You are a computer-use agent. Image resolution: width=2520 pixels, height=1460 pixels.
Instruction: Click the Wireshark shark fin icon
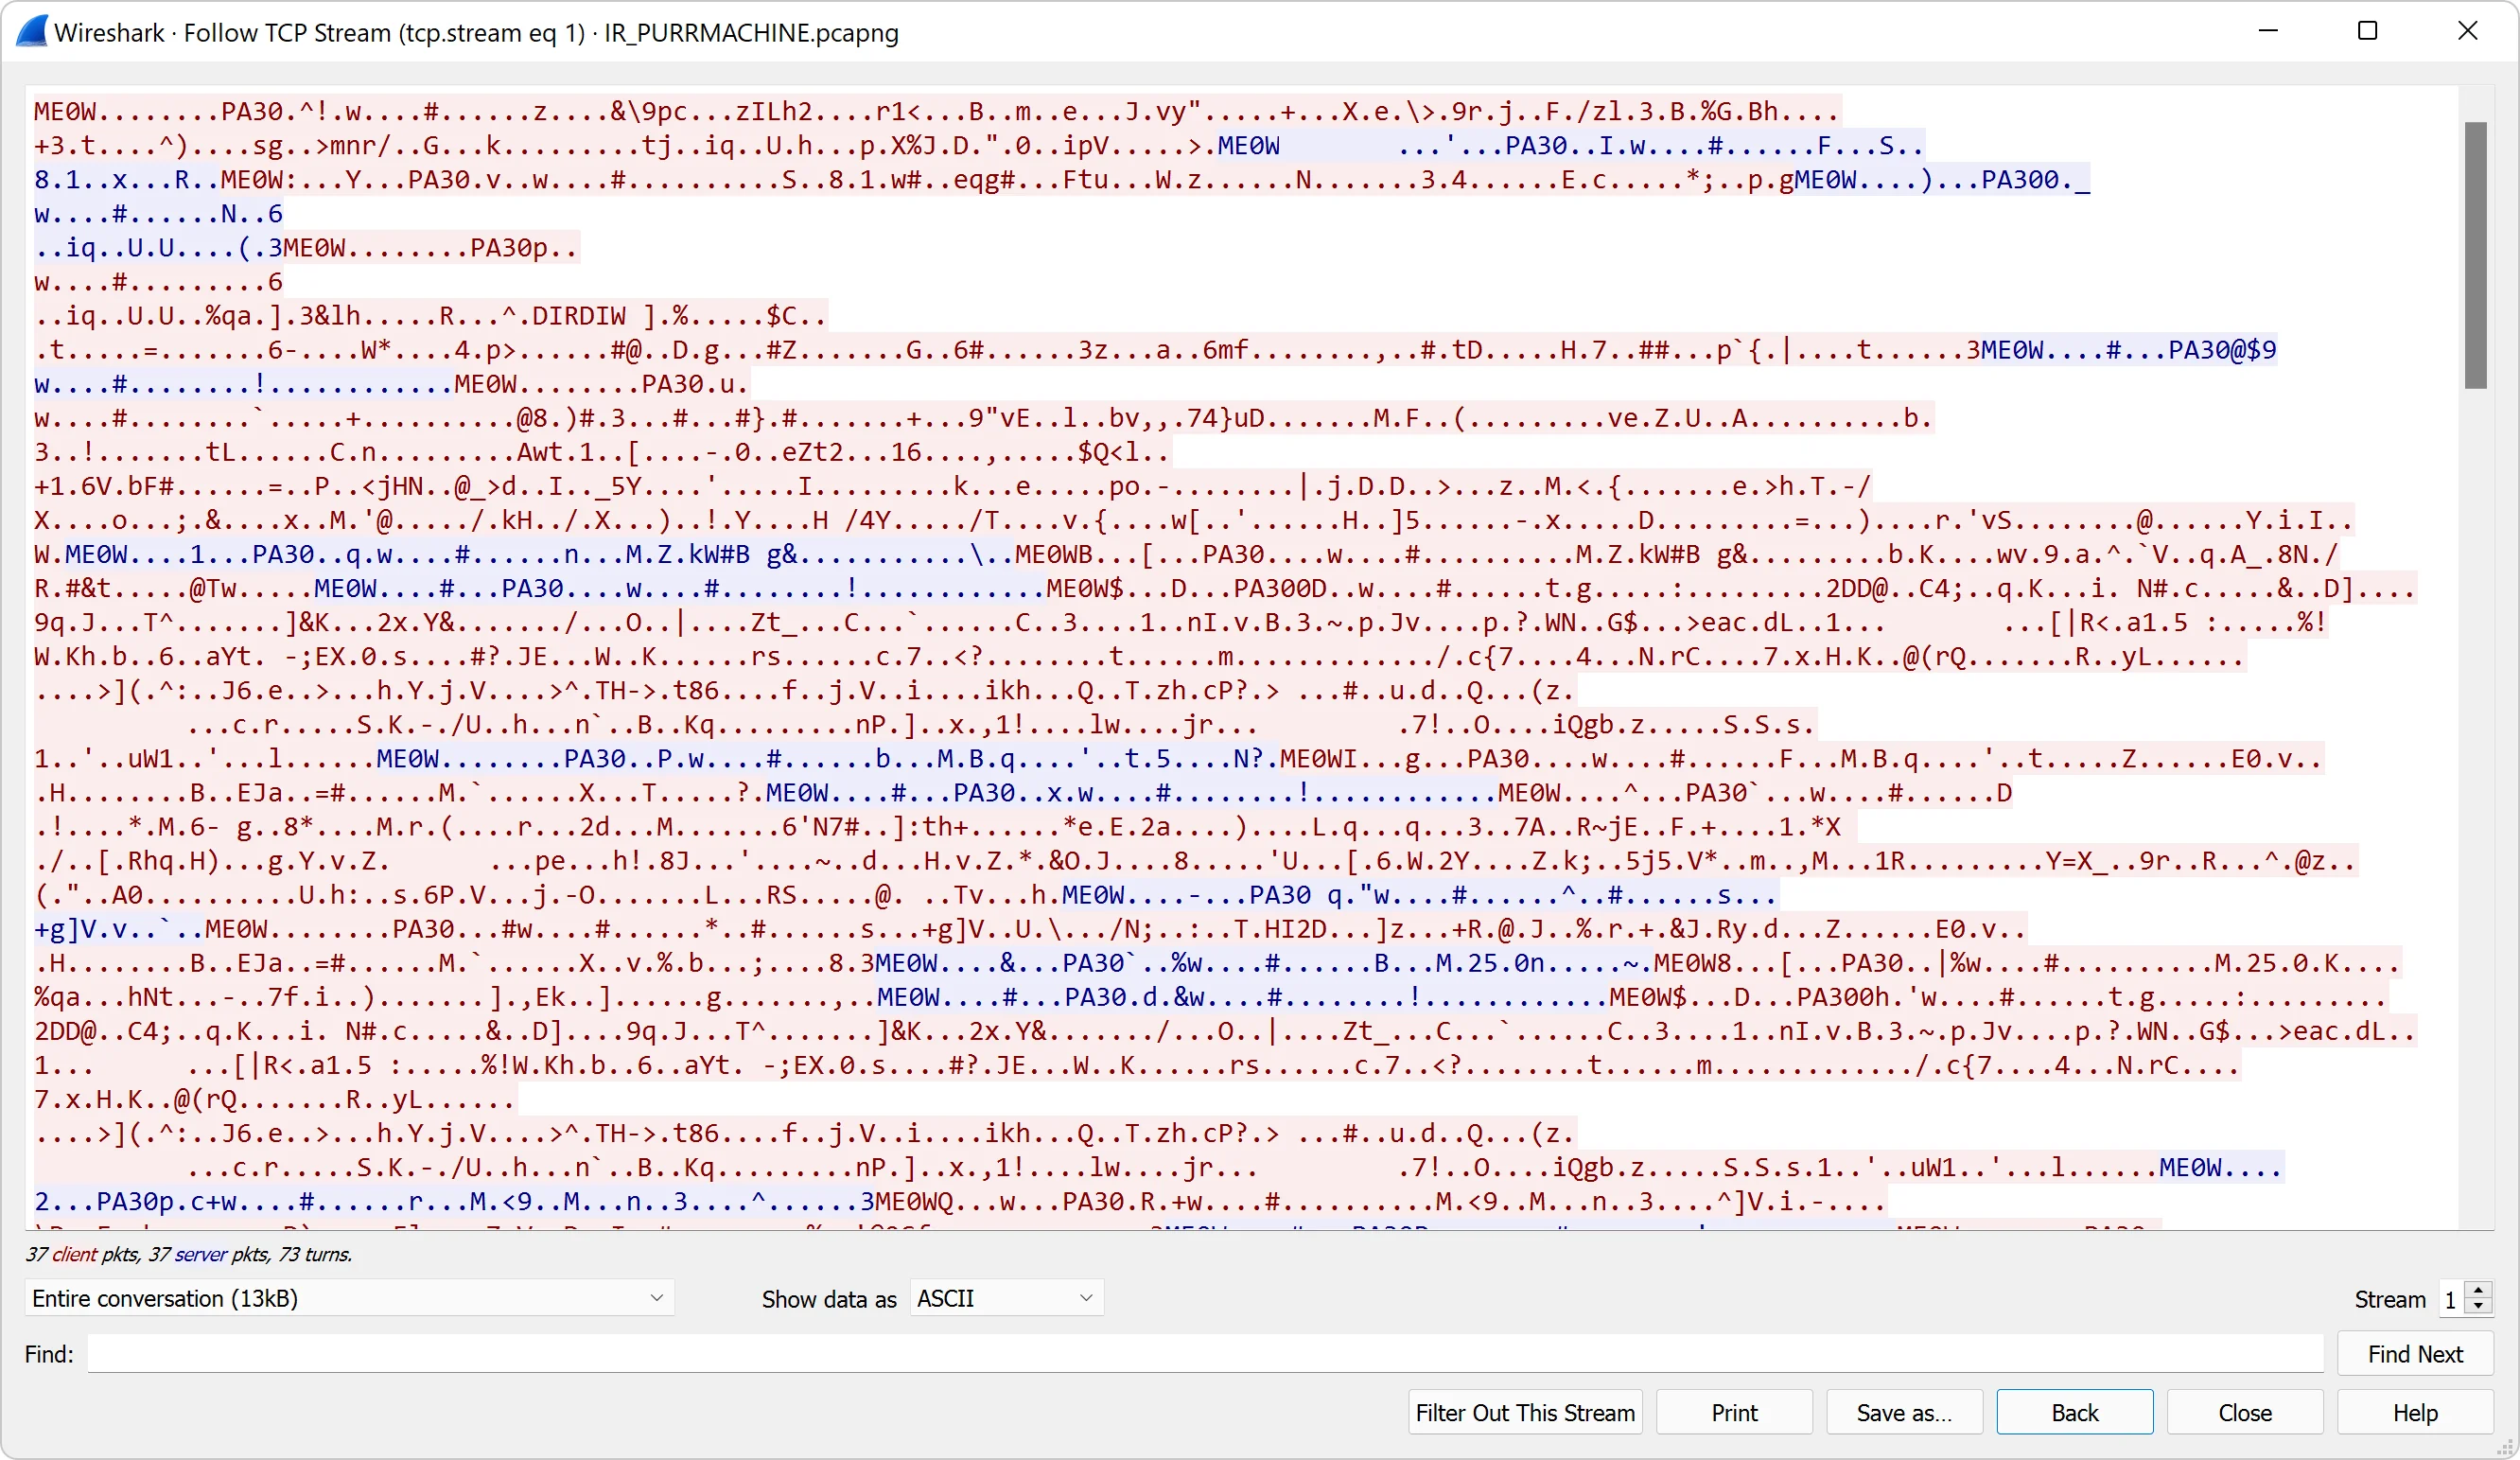tap(32, 31)
